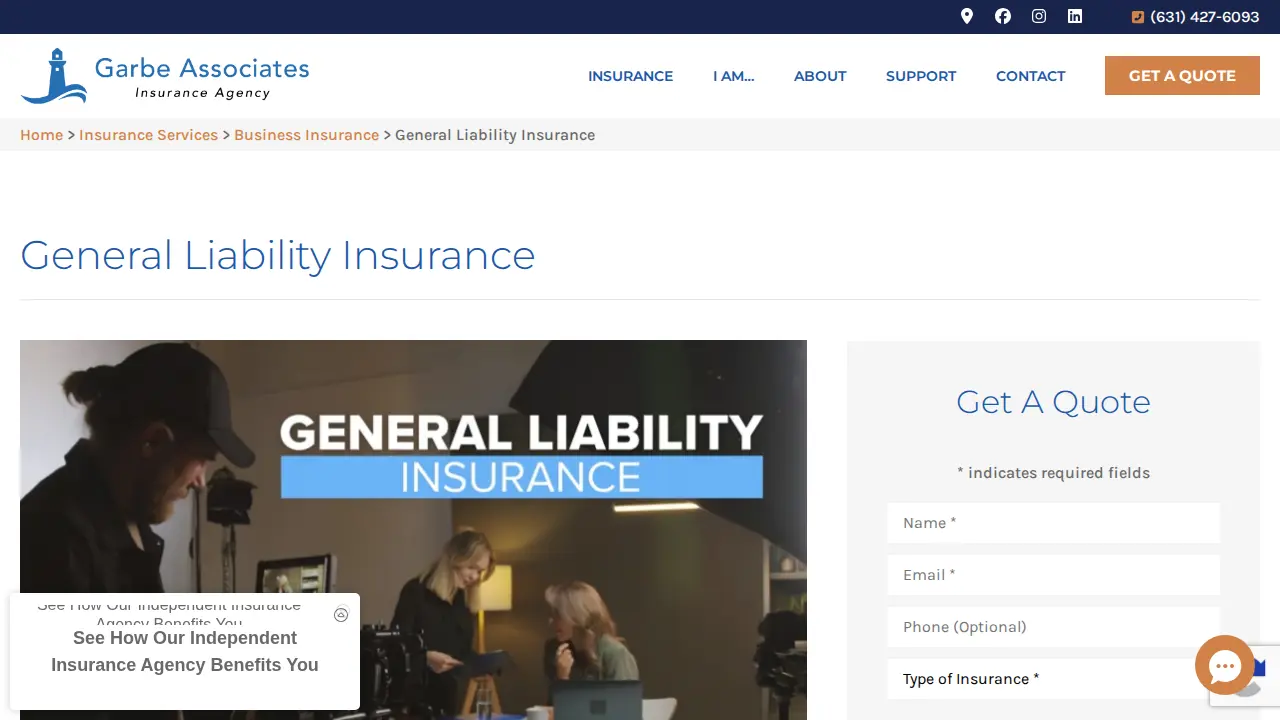
Task: Click the map location pin icon
Action: tap(967, 16)
